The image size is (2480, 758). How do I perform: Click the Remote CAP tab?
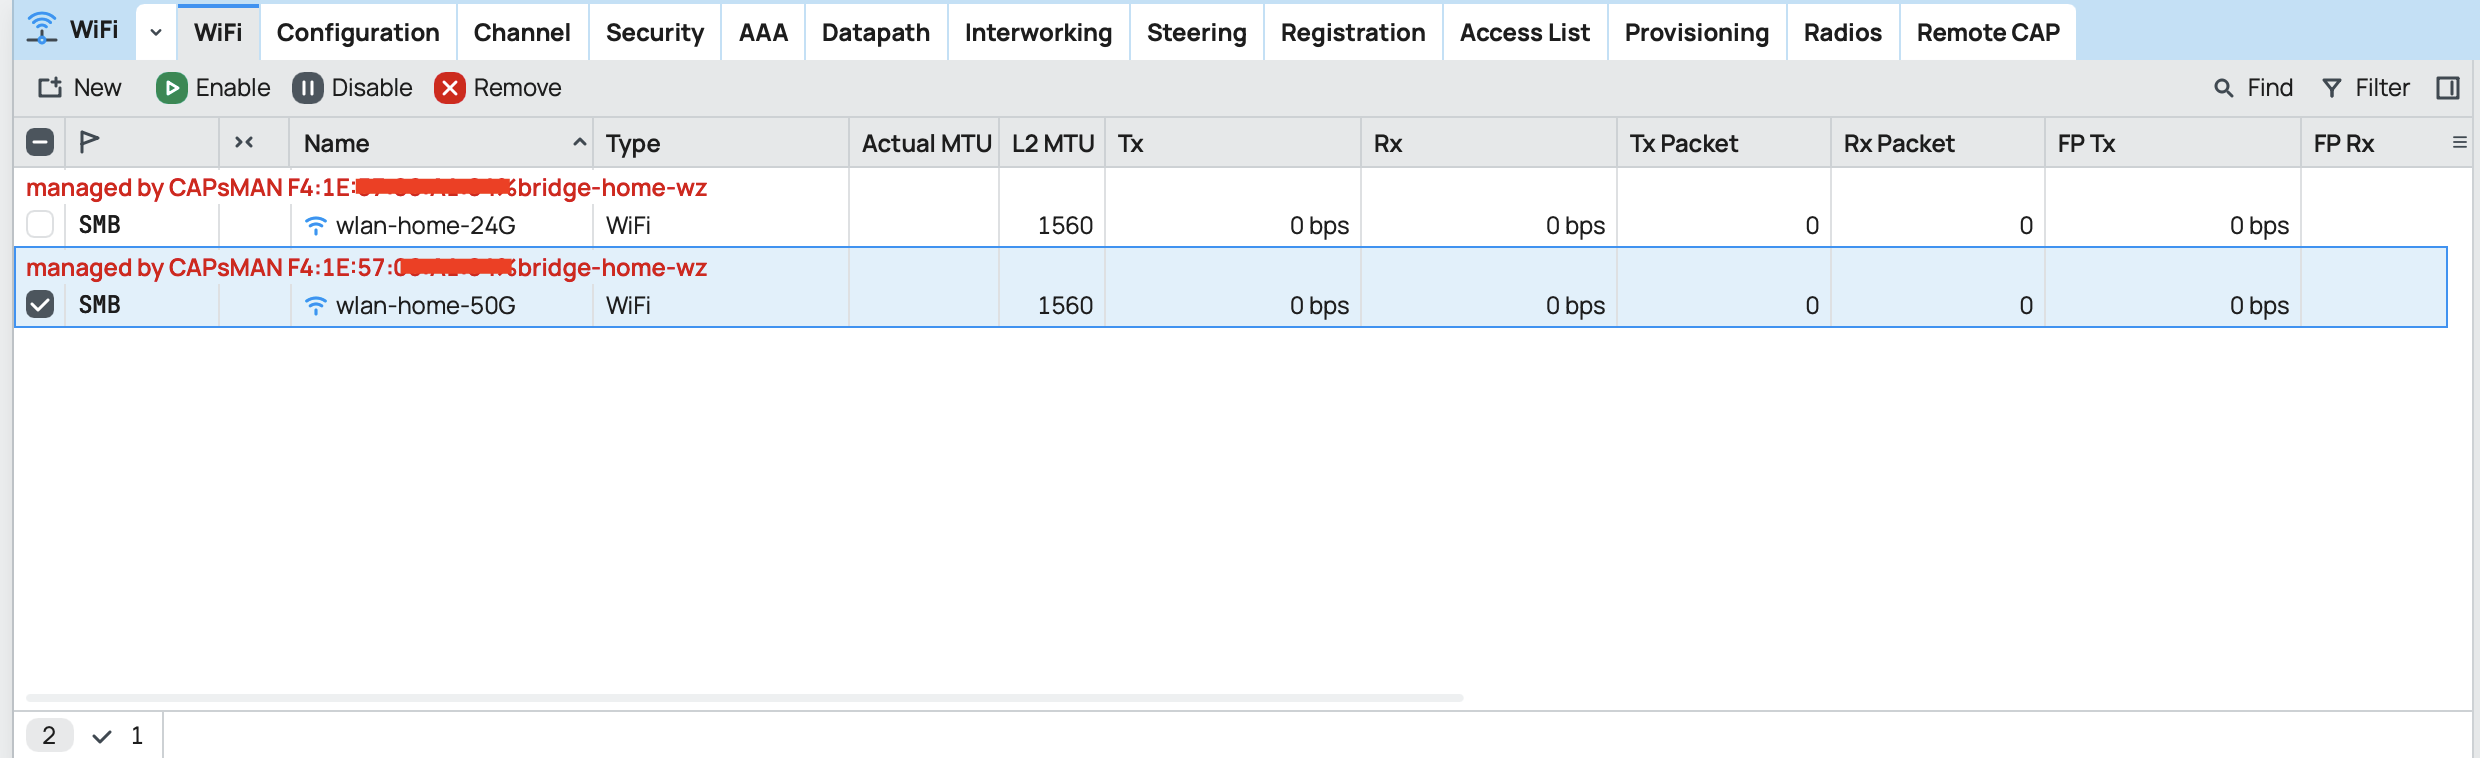(1987, 32)
